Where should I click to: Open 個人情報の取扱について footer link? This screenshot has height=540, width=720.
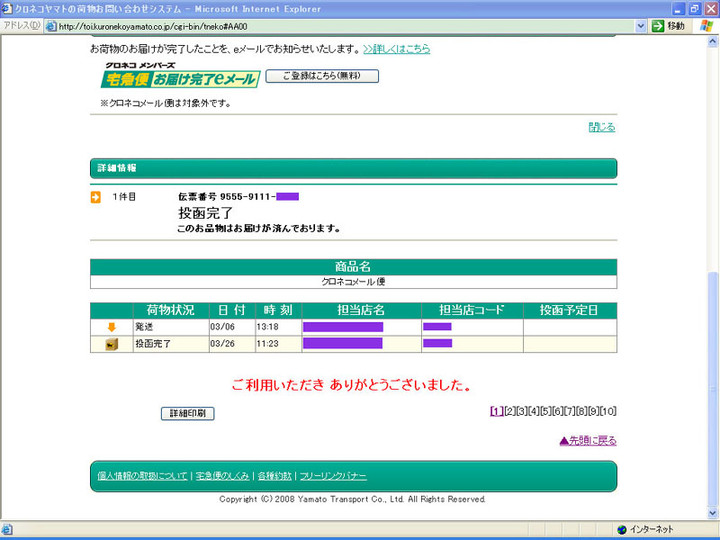click(142, 476)
